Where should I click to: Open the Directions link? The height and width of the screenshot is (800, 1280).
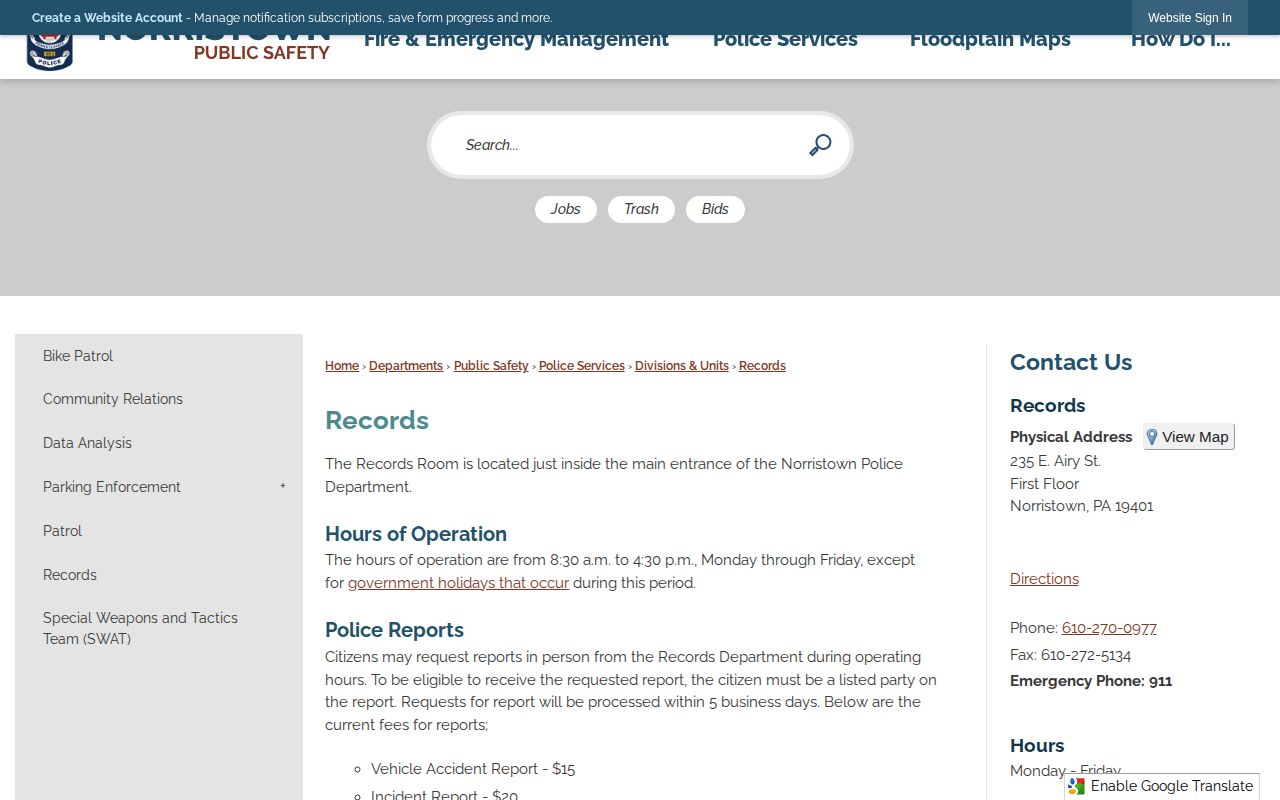[x=1044, y=579]
